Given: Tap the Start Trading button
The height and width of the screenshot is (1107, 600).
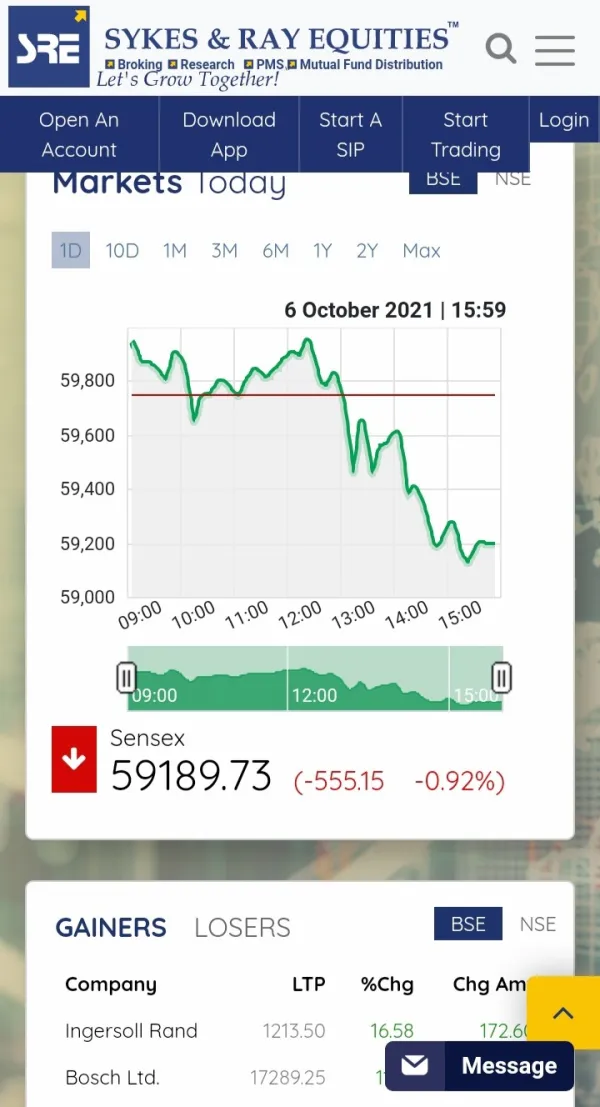Looking at the screenshot, I should (465, 134).
